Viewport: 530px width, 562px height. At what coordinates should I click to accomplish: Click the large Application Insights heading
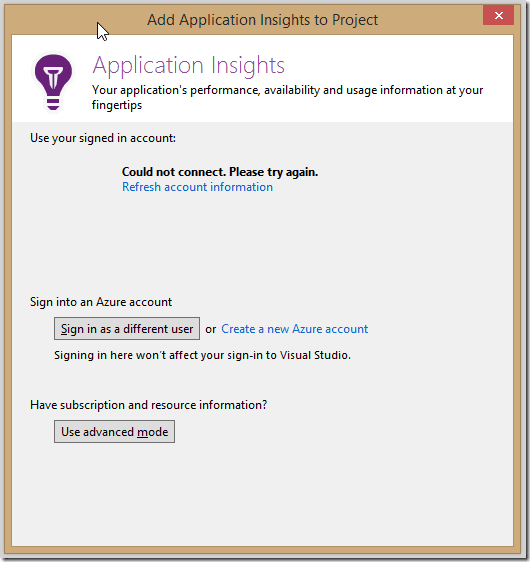pos(188,65)
